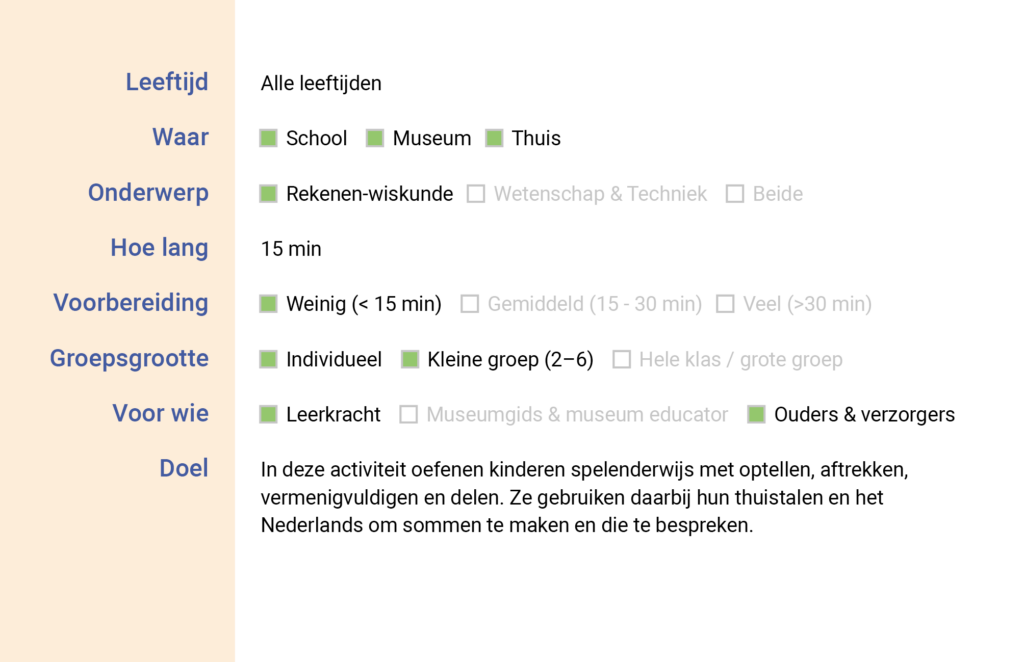Toggle Ouders & verzorgers checkbox
This screenshot has height=662, width=1024.
(756, 414)
